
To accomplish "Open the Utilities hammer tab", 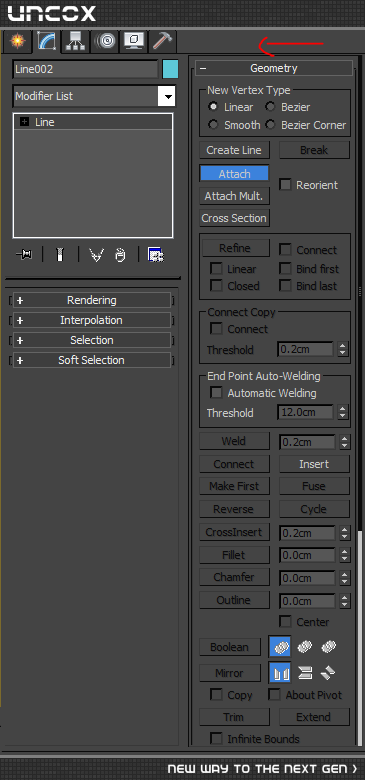I will 162,41.
